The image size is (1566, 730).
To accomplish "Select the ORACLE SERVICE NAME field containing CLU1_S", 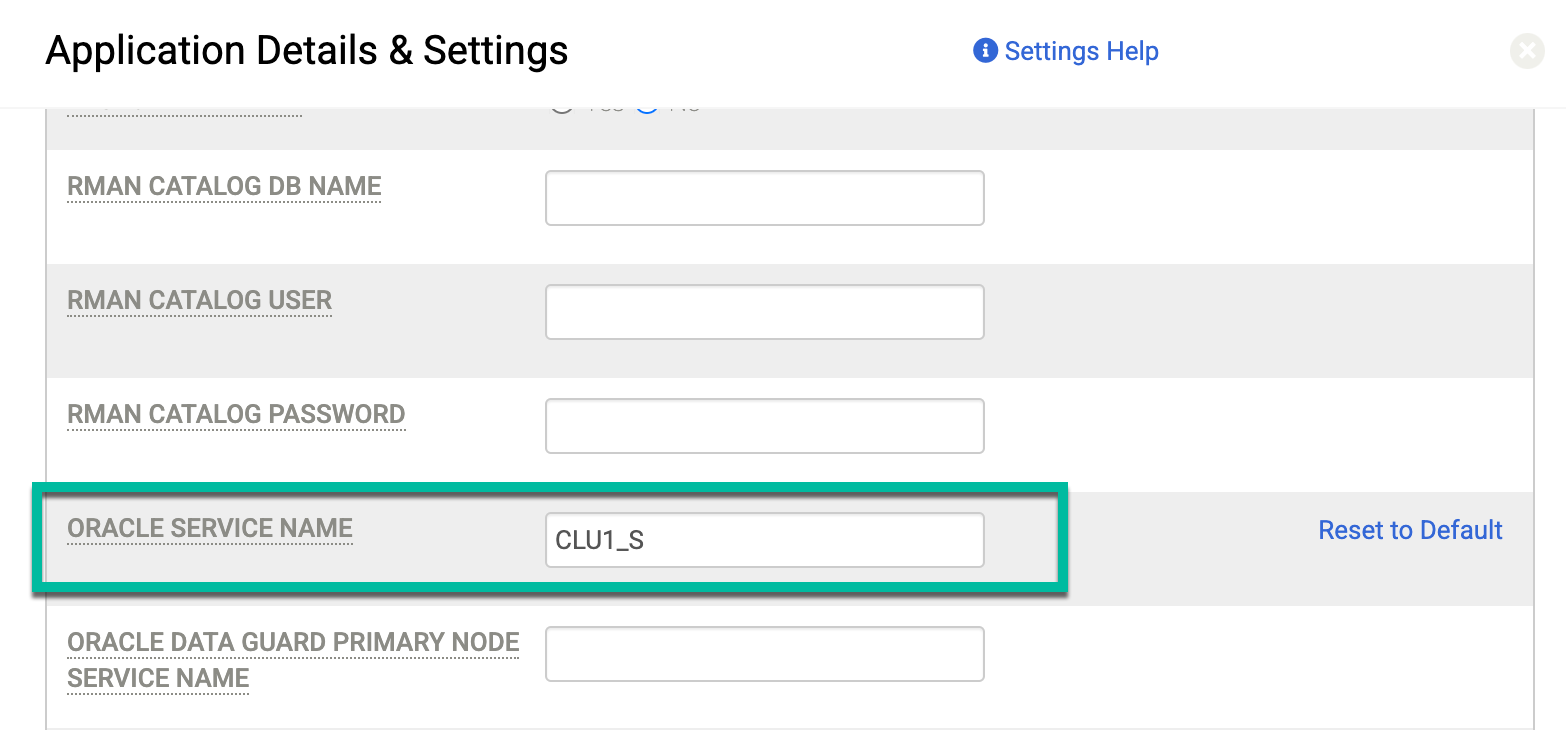I will tap(763, 539).
